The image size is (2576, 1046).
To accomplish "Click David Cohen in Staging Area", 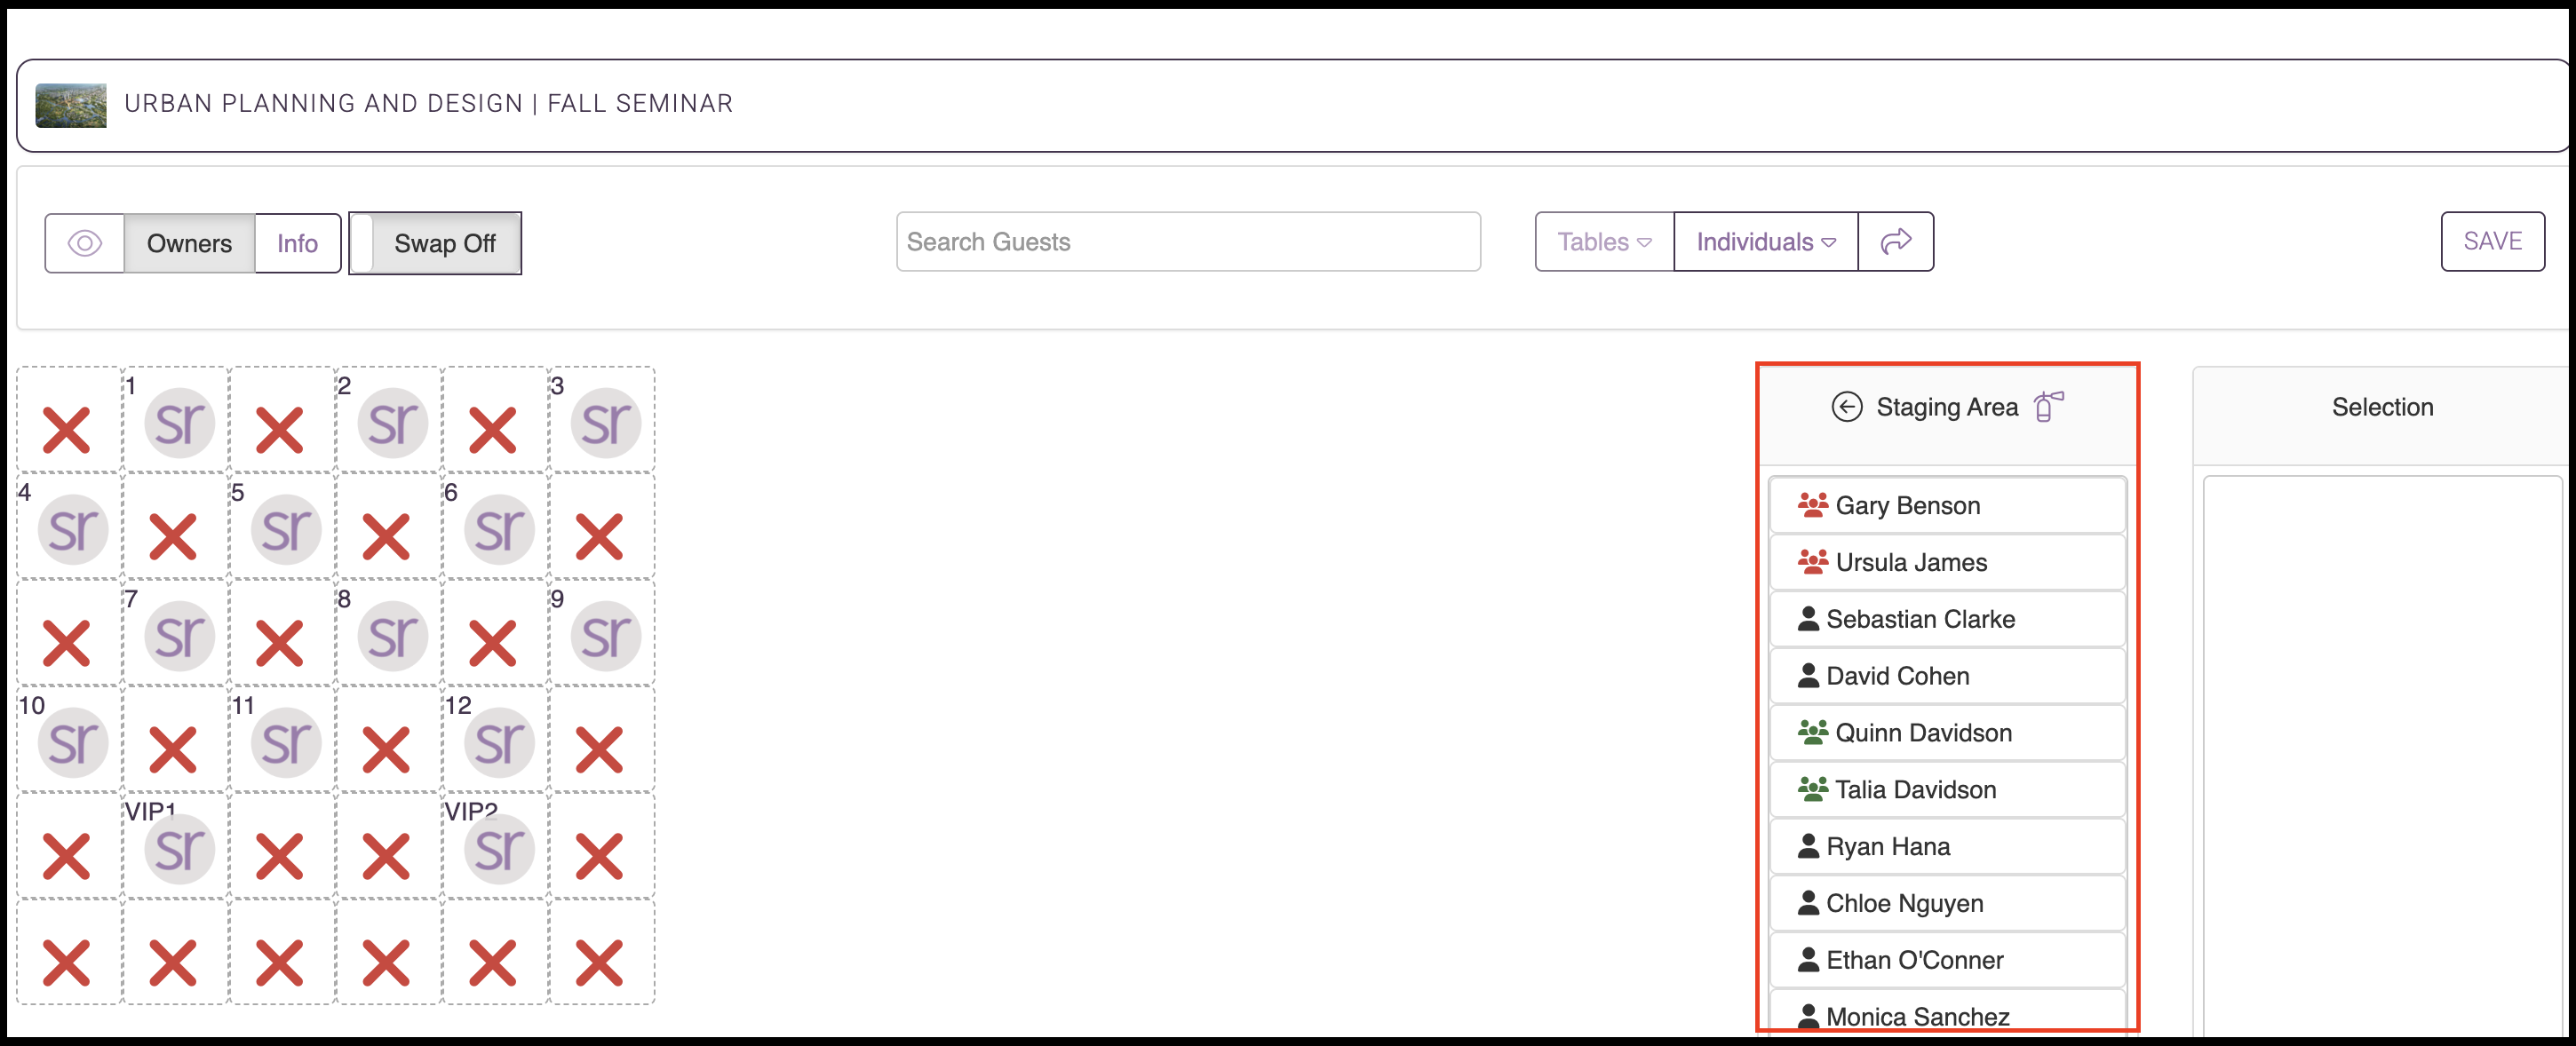I will coord(1947,677).
